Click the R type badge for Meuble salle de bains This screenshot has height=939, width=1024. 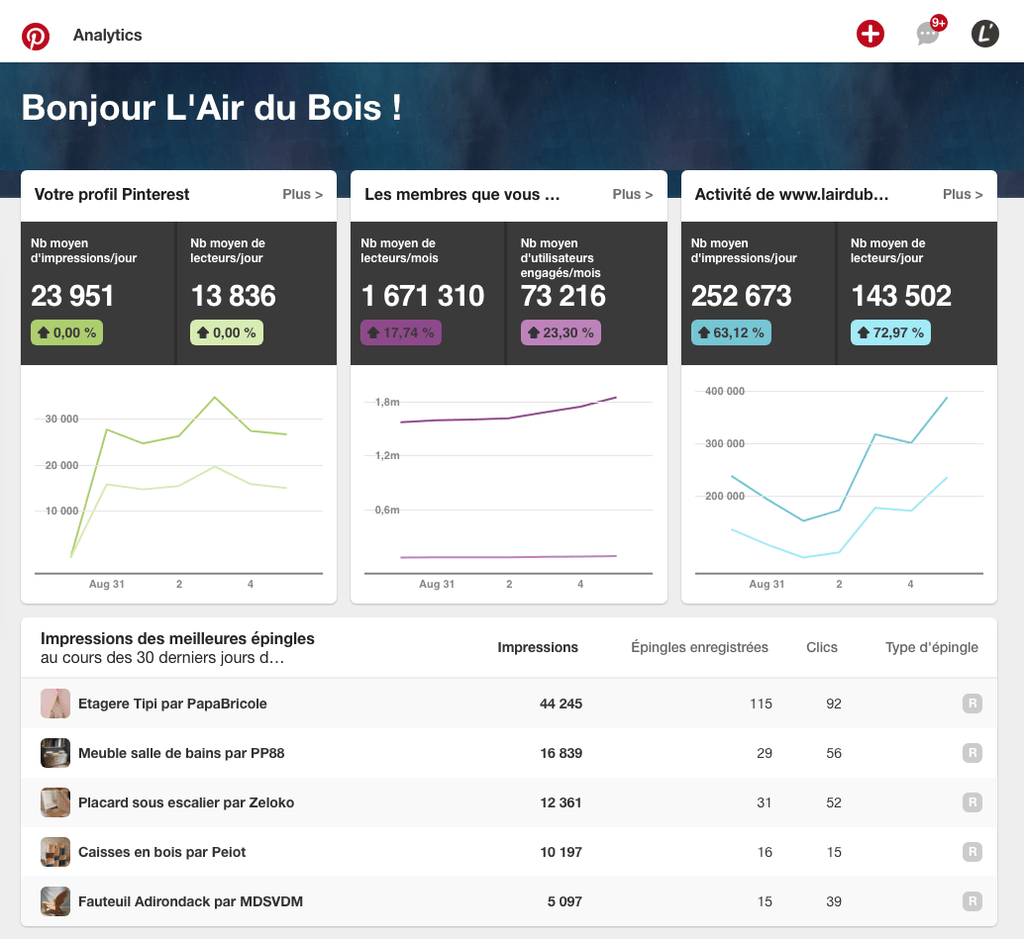pyautogui.click(x=972, y=753)
